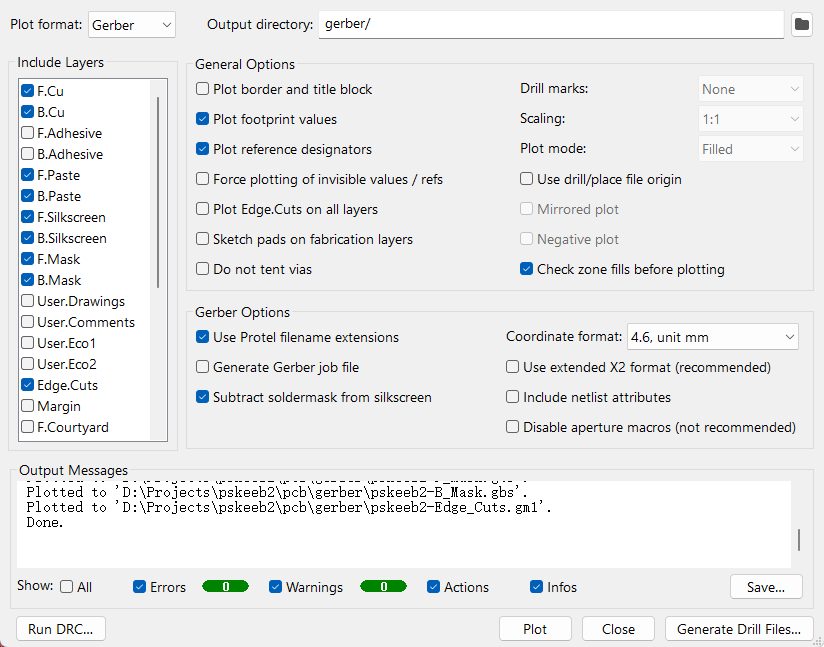Enable the F.Adhesive layer
Viewport: 824px width, 647px height.
28,133
